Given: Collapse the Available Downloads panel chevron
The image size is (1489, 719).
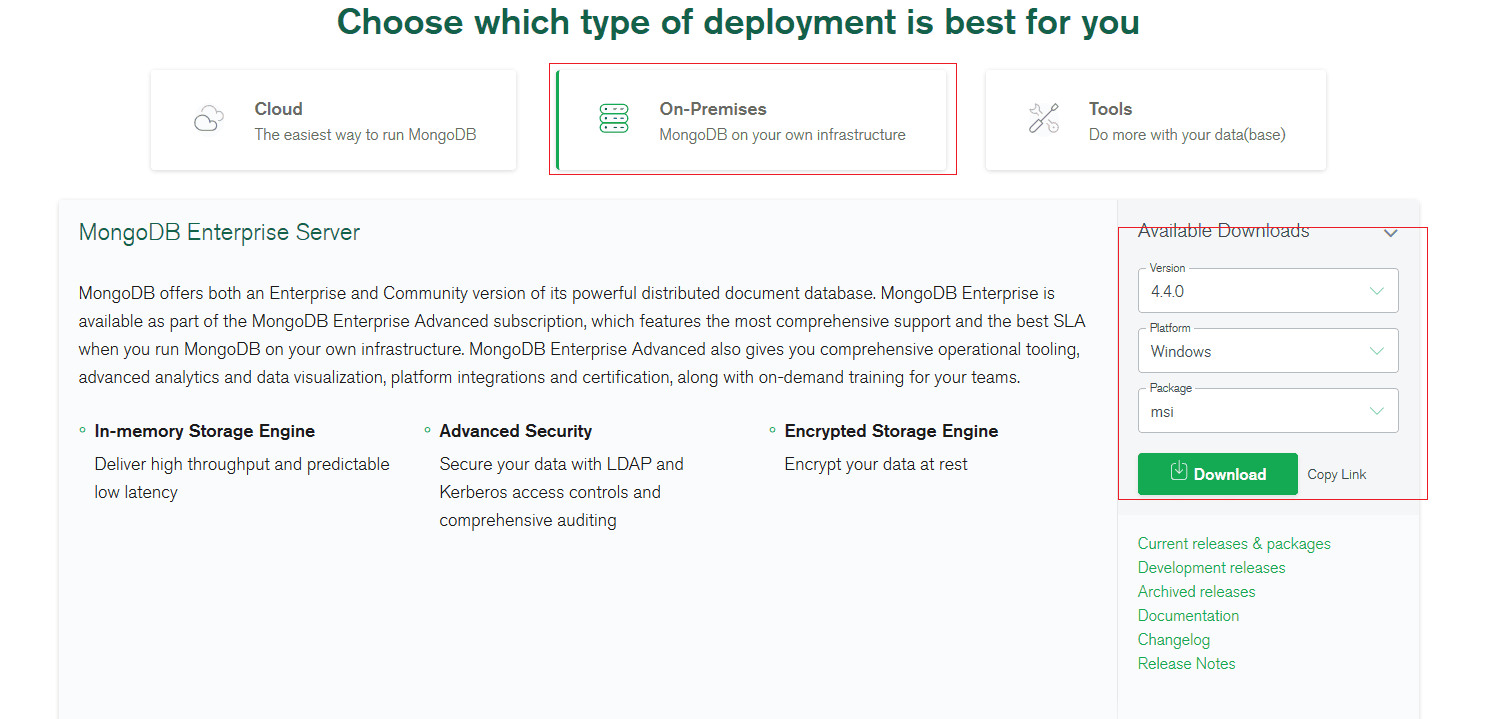Looking at the screenshot, I should point(1390,233).
